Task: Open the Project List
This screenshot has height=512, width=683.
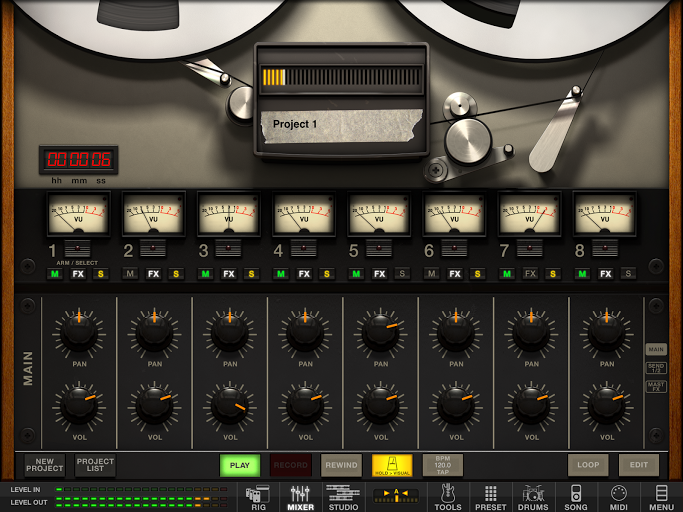Action: click(95, 465)
